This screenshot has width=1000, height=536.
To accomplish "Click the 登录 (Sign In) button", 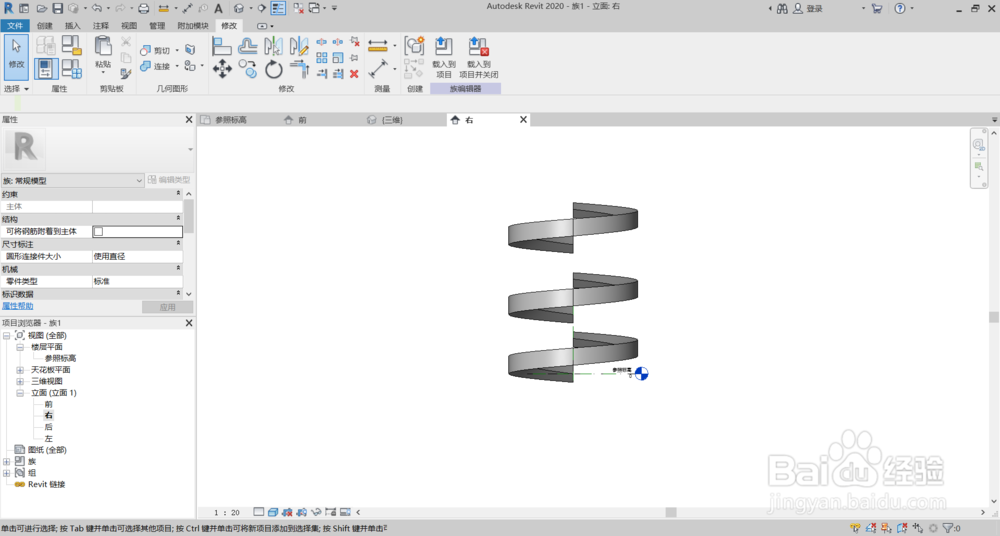I will click(808, 9).
